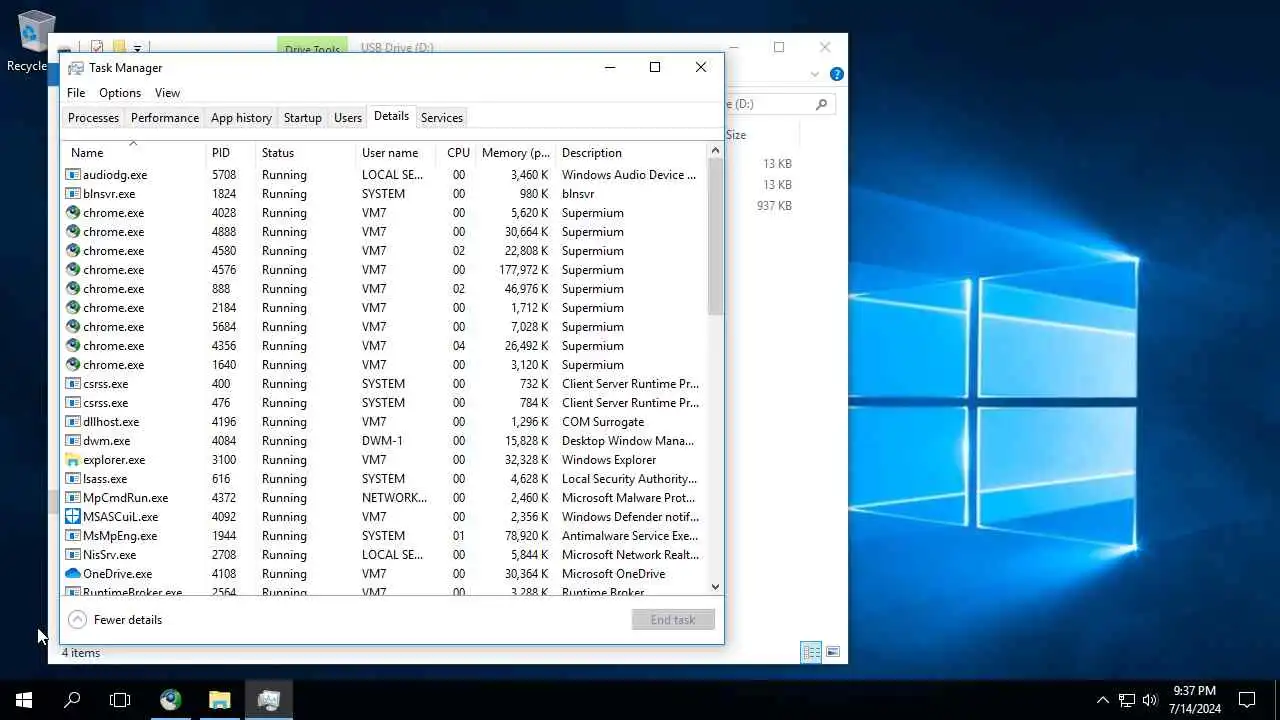This screenshot has width=1280, height=720.
Task: Click the dllhost.exe process icon
Action: point(73,422)
